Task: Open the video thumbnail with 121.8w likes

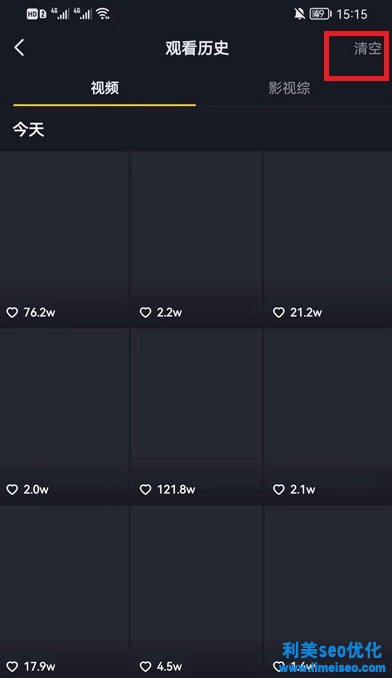Action: (197, 416)
